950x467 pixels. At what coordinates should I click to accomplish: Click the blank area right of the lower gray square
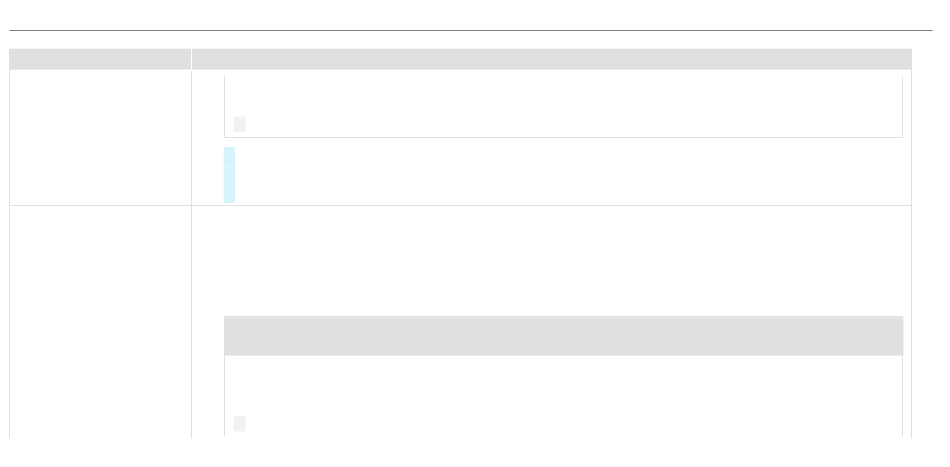(x=573, y=423)
